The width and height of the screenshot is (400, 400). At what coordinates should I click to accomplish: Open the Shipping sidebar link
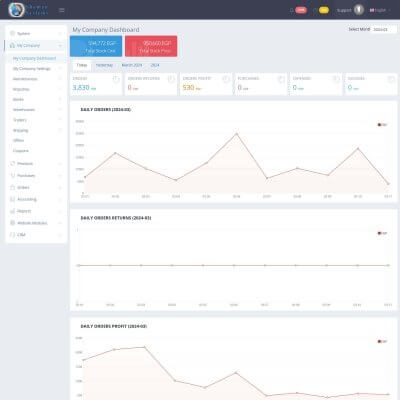20,130
